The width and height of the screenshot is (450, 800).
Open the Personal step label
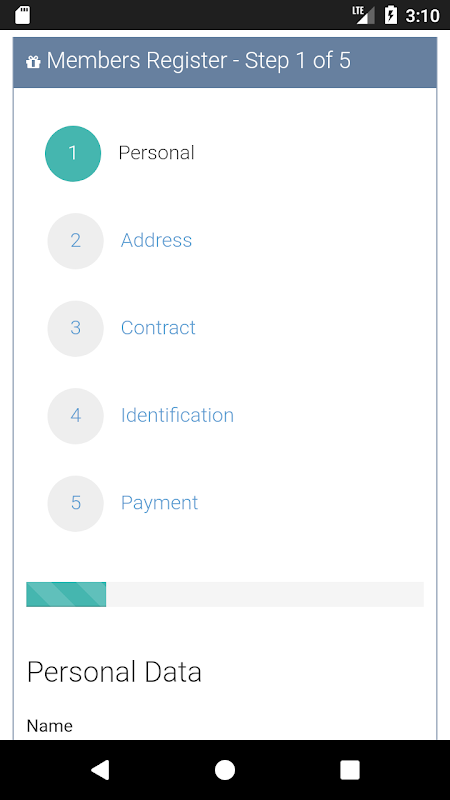coord(156,153)
